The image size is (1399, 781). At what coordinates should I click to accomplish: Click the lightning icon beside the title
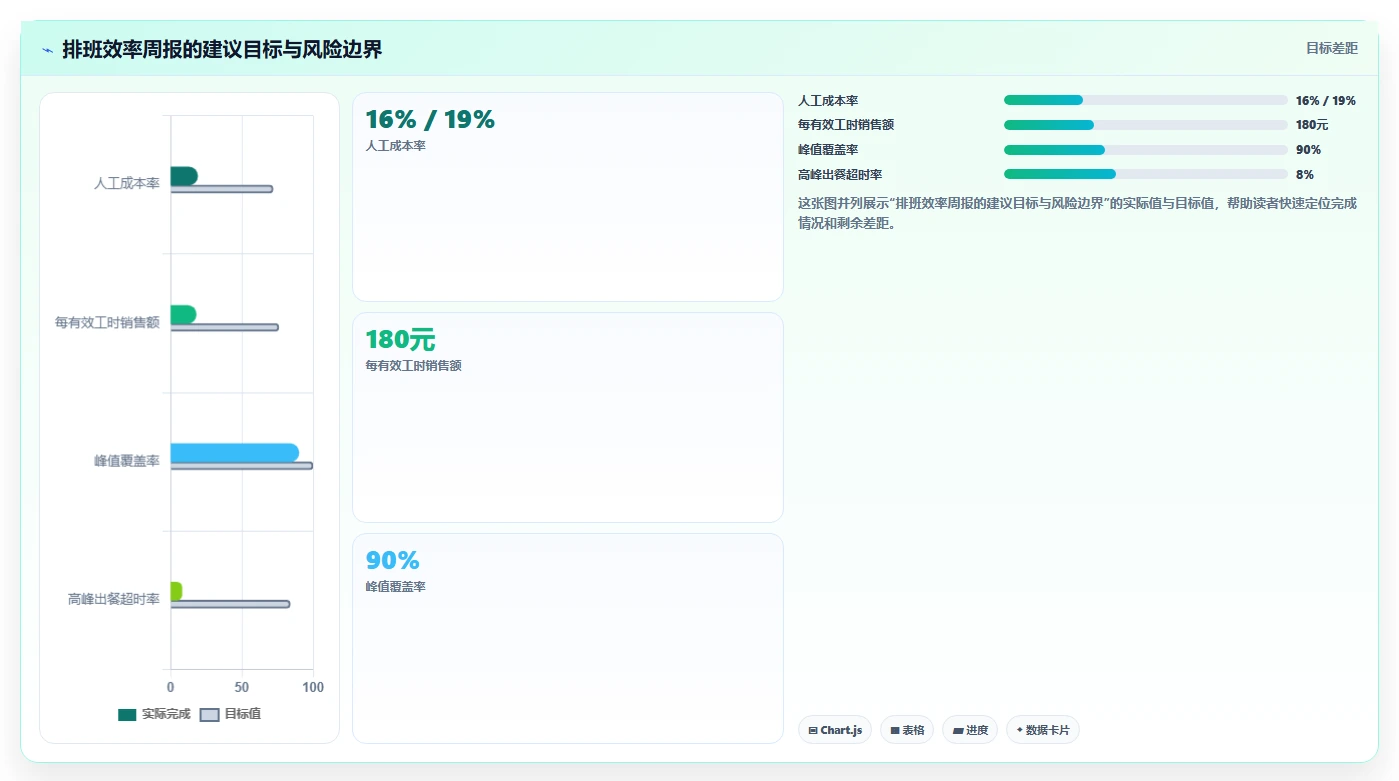click(x=47, y=50)
